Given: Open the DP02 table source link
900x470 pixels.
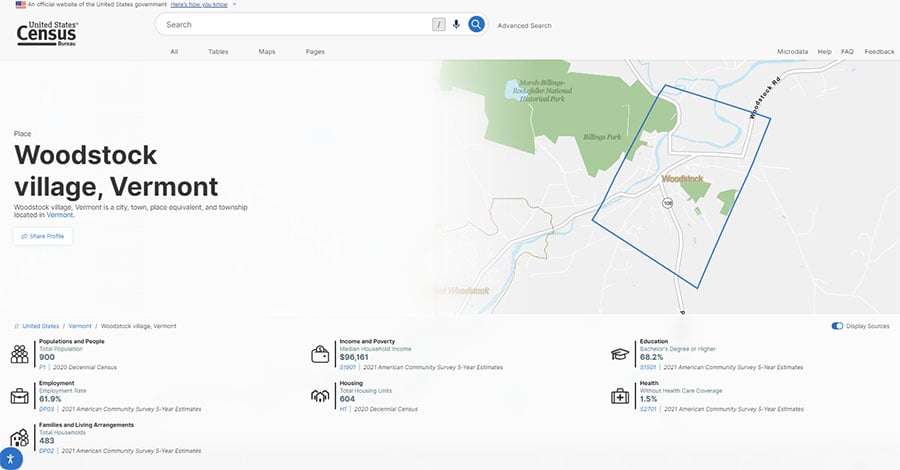Looking at the screenshot, I should [46, 451].
